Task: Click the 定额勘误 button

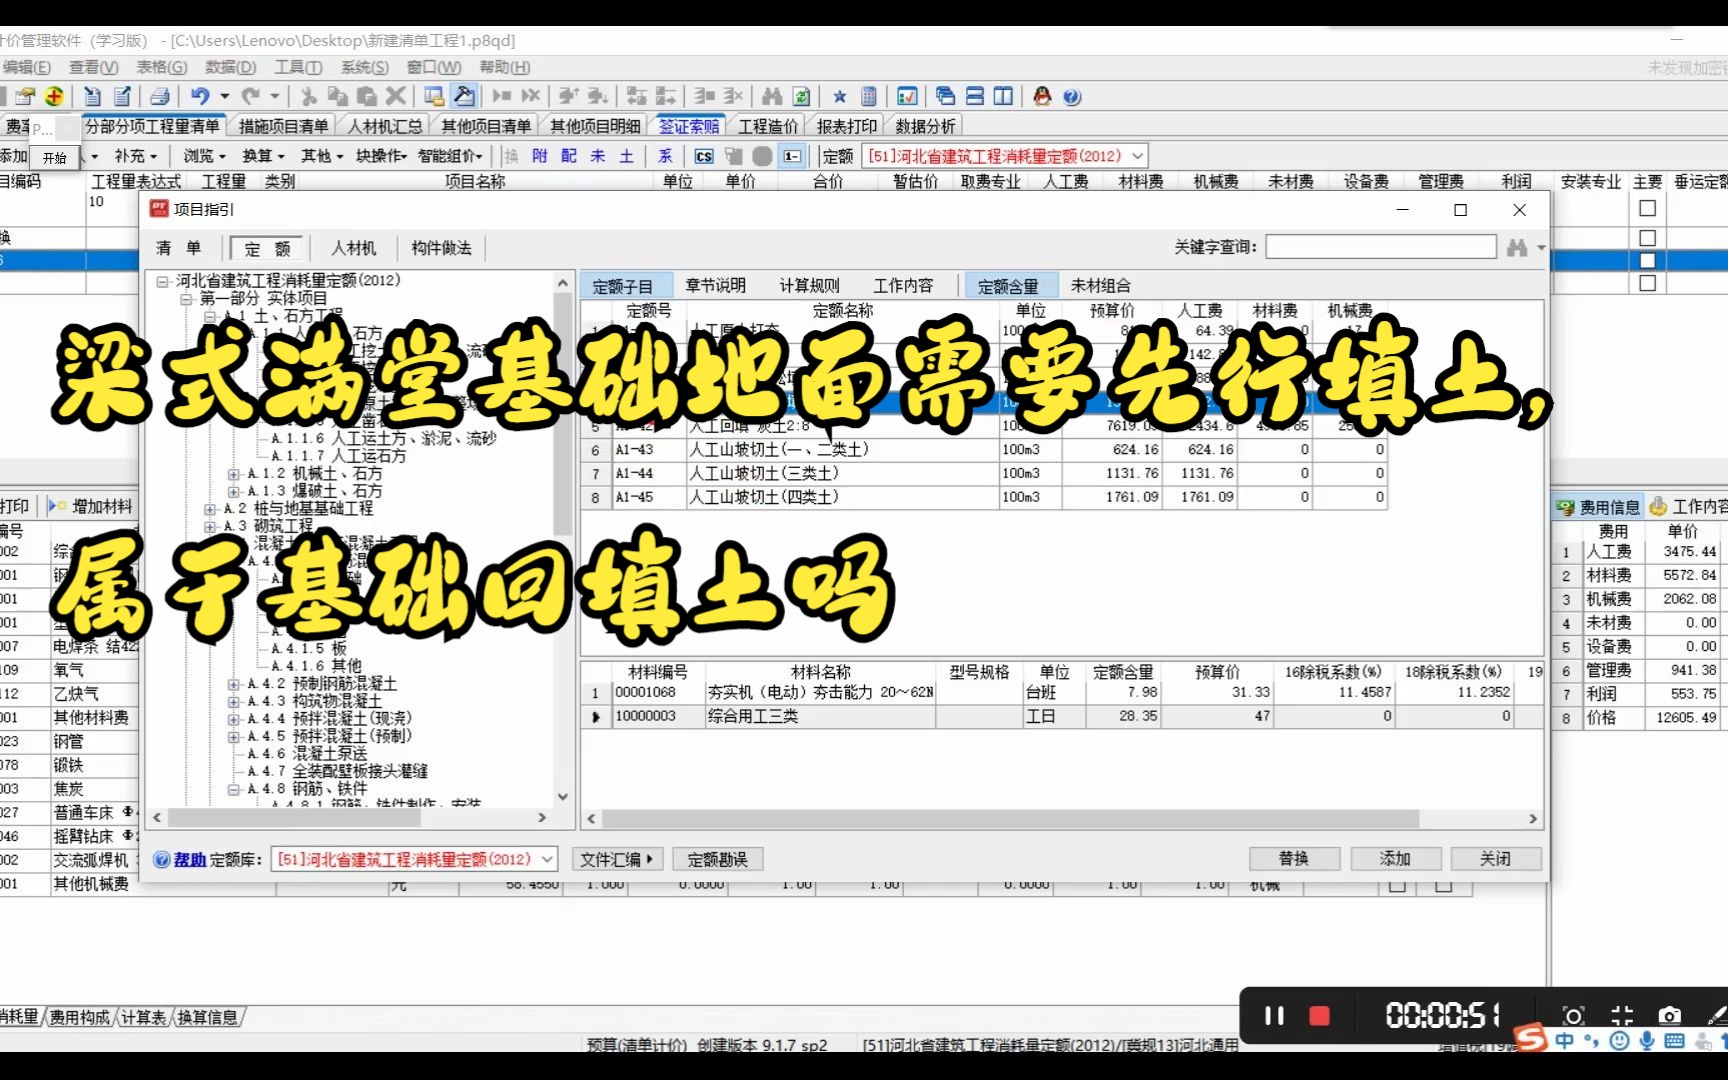Action: tap(717, 859)
